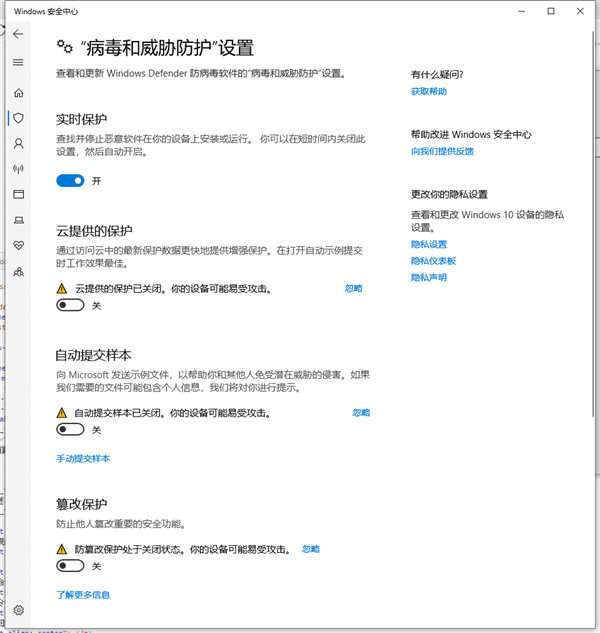Click the 云提供的保护 section heading
Viewport: 600px width, 633px height.
click(94, 231)
